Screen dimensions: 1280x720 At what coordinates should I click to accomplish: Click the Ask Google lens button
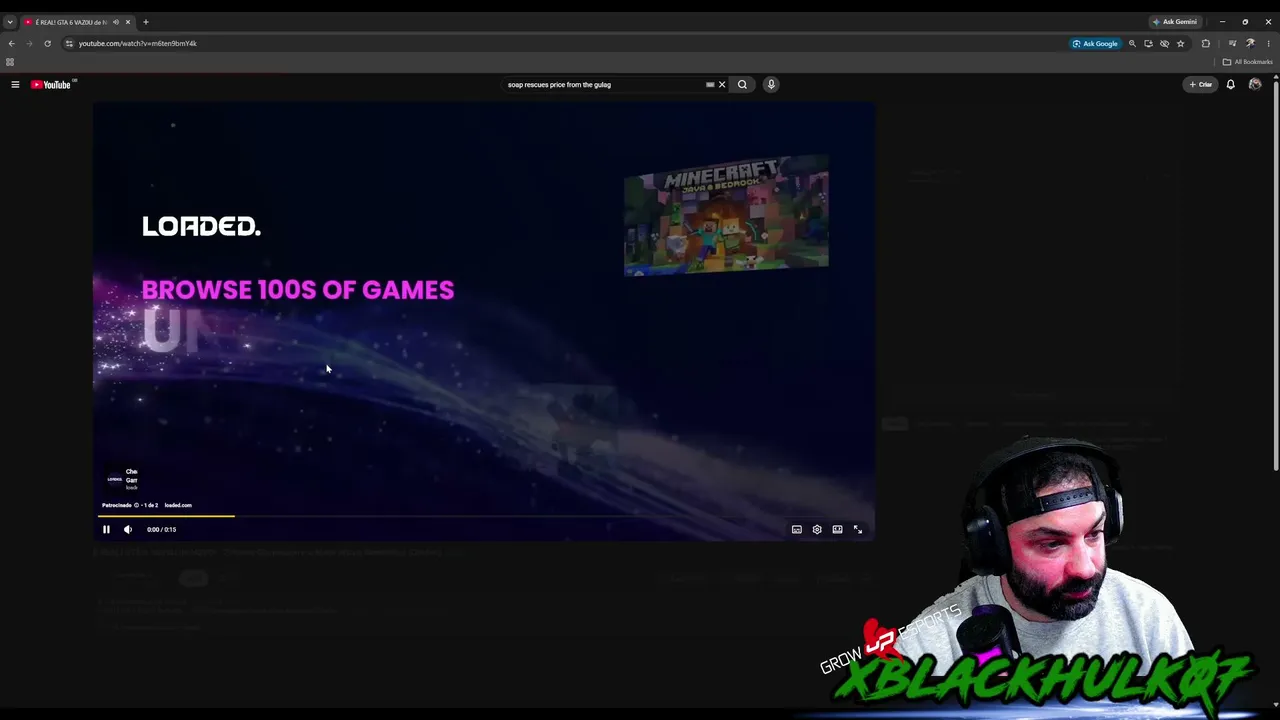click(1095, 43)
